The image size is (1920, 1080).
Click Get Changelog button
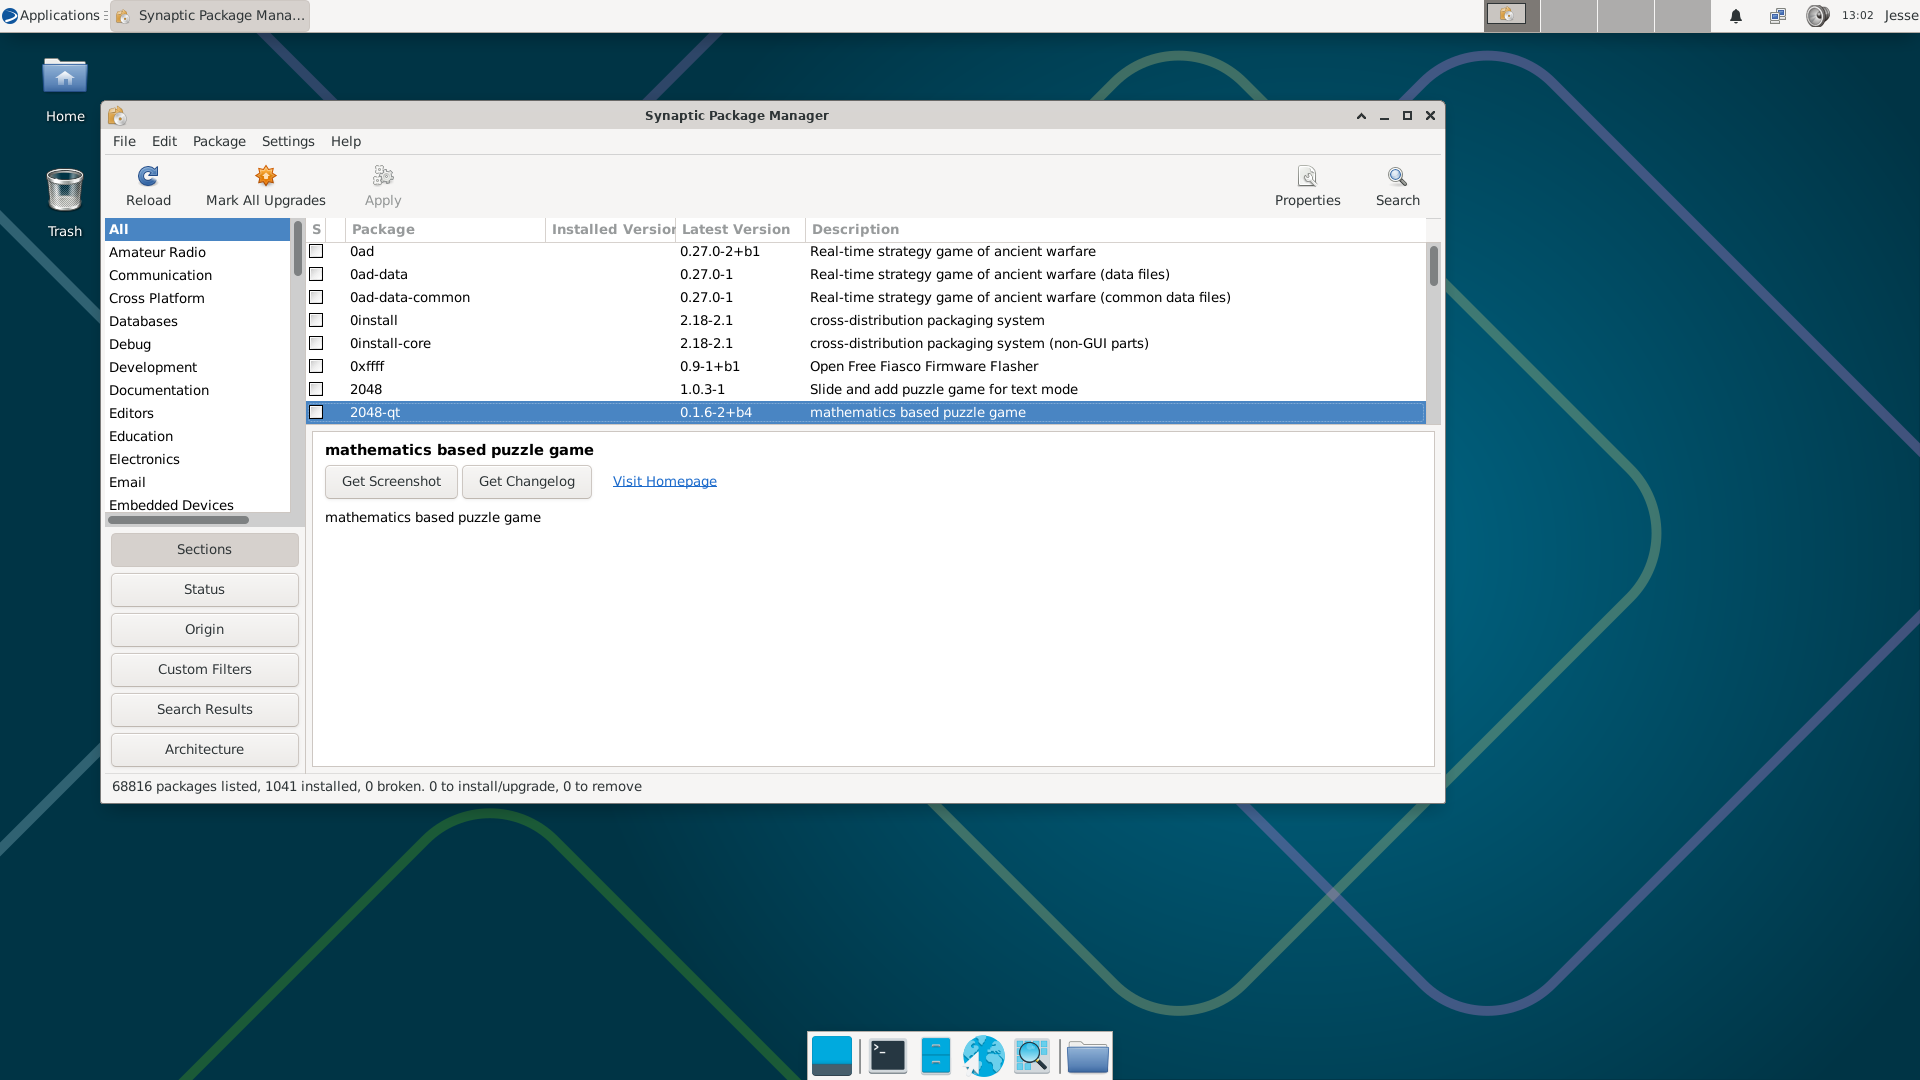(527, 481)
